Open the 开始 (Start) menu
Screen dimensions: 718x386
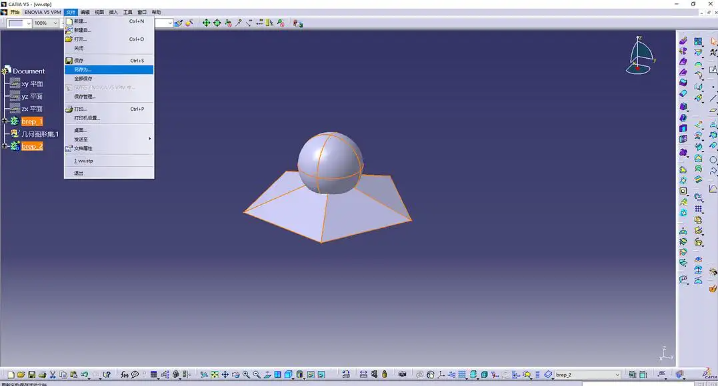click(x=15, y=12)
